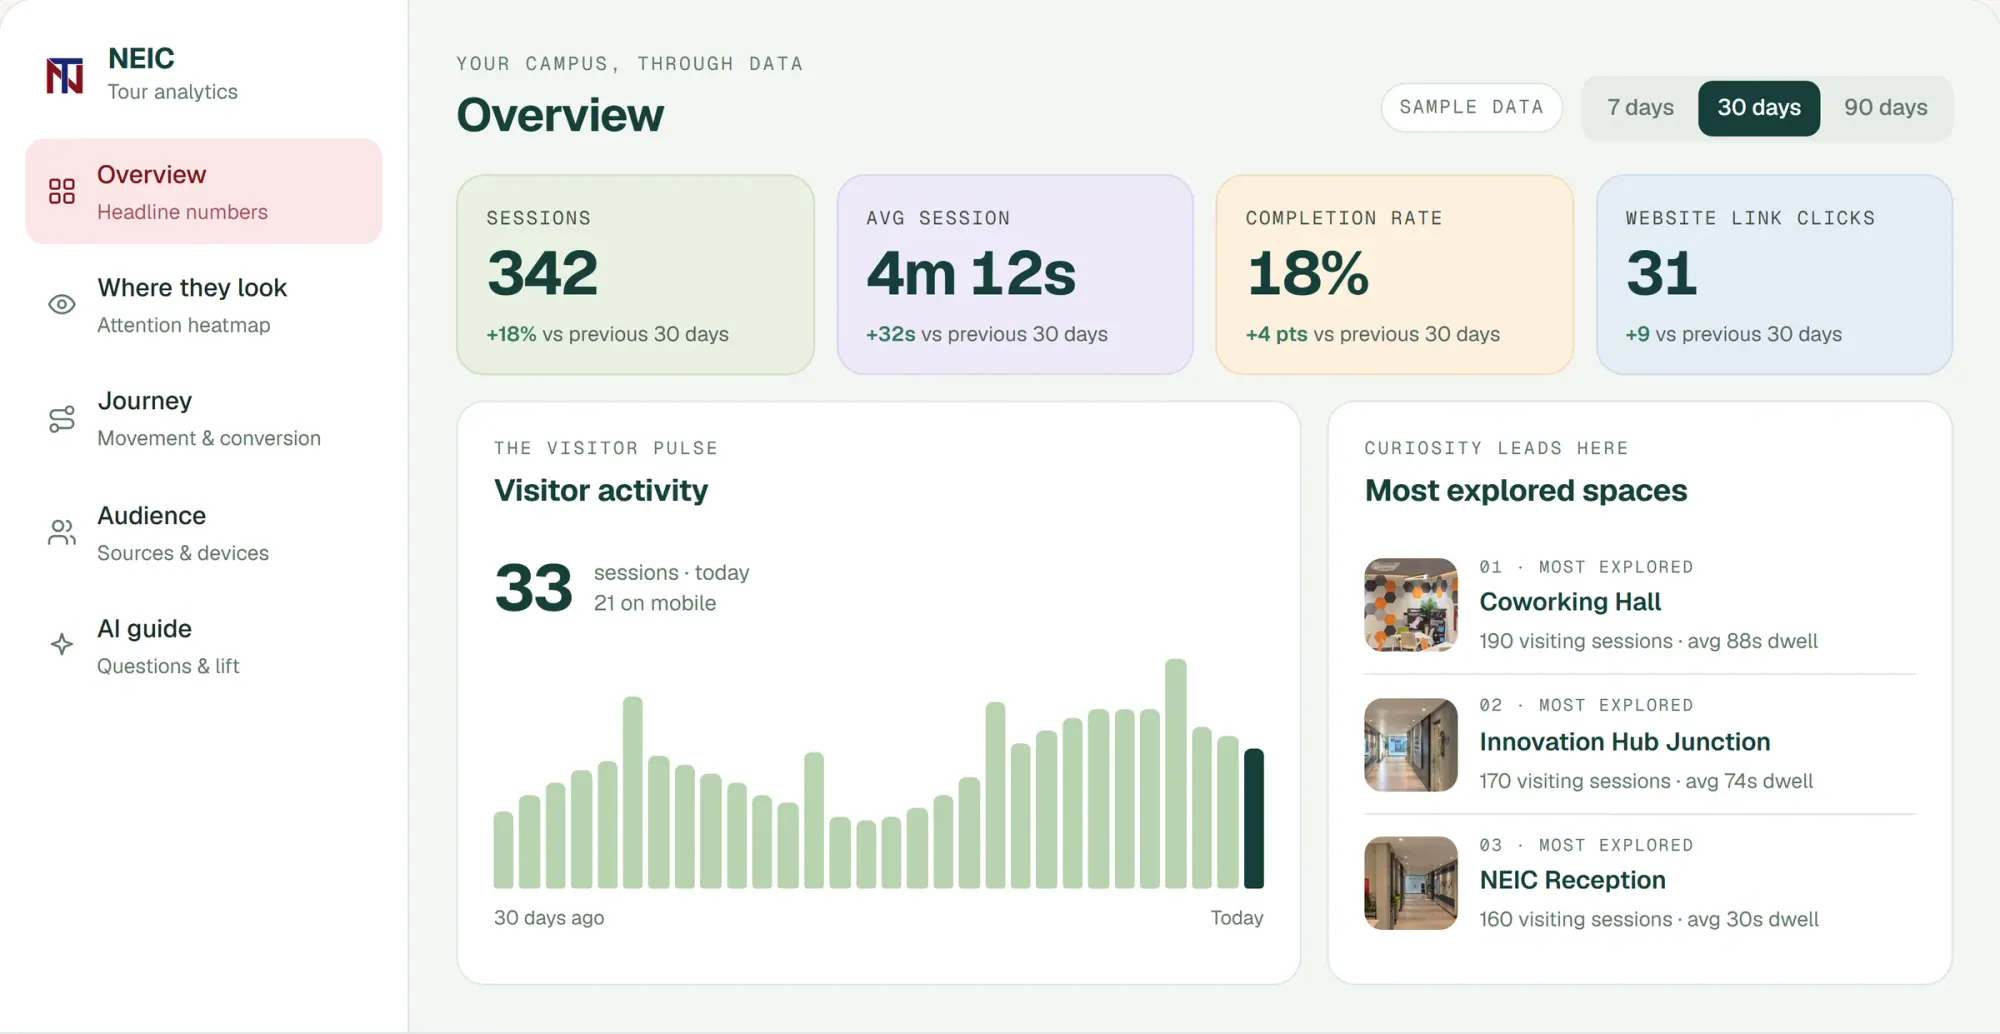Open the Avg Session 4m 12s card
This screenshot has width=2000, height=1034.
[x=1015, y=275]
